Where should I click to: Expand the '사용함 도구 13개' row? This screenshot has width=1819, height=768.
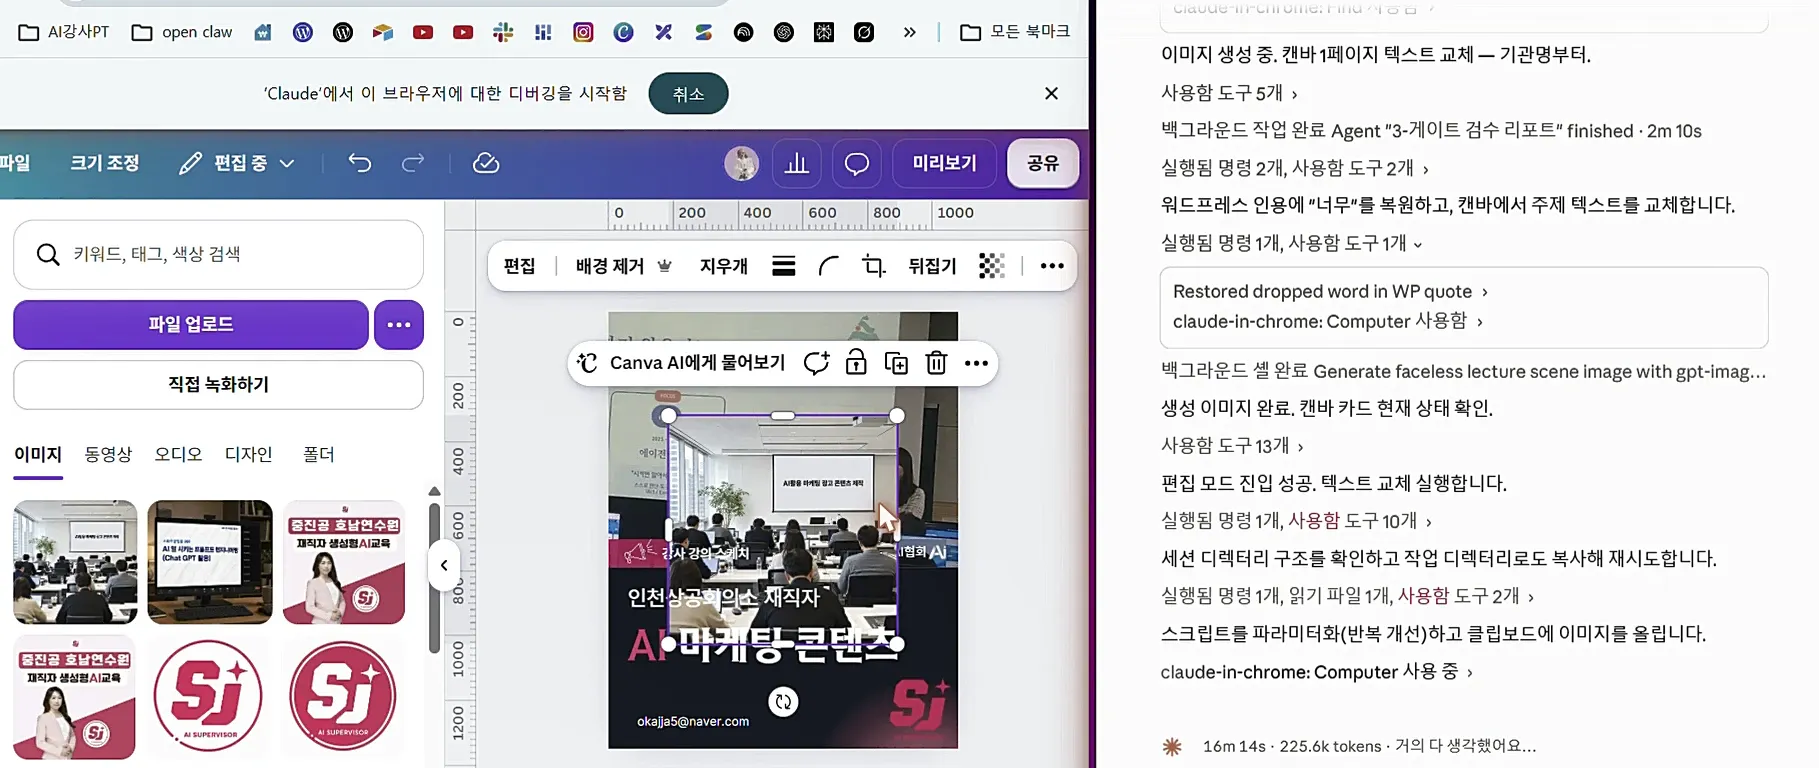(1232, 446)
